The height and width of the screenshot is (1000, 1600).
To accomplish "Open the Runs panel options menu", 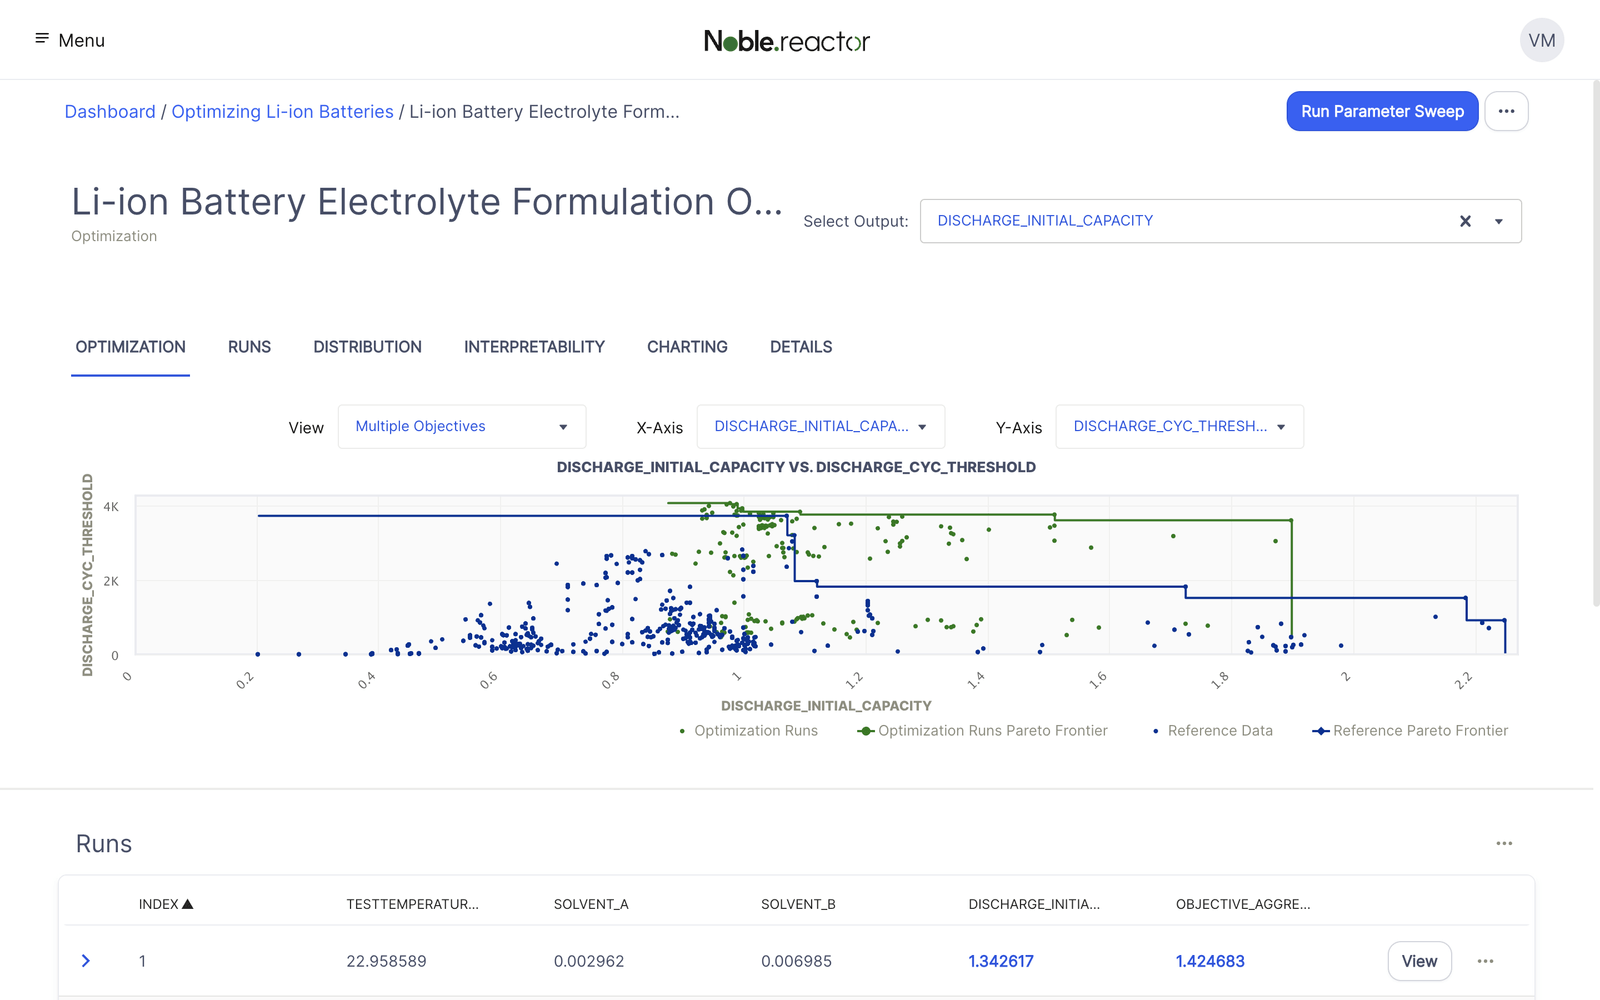I will pos(1504,843).
